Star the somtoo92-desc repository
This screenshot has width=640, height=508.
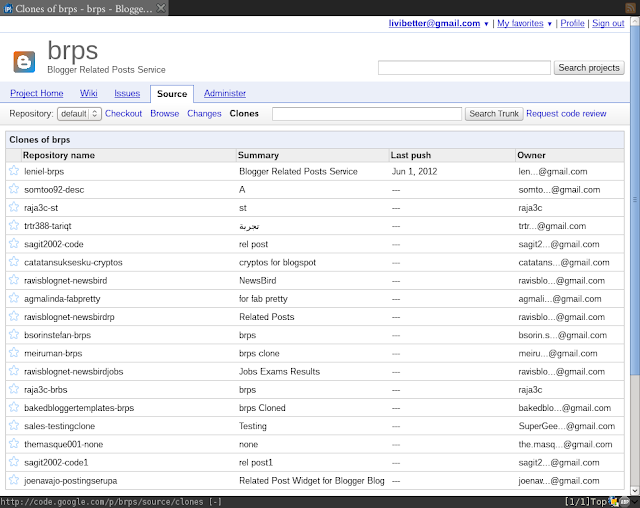pos(14,189)
